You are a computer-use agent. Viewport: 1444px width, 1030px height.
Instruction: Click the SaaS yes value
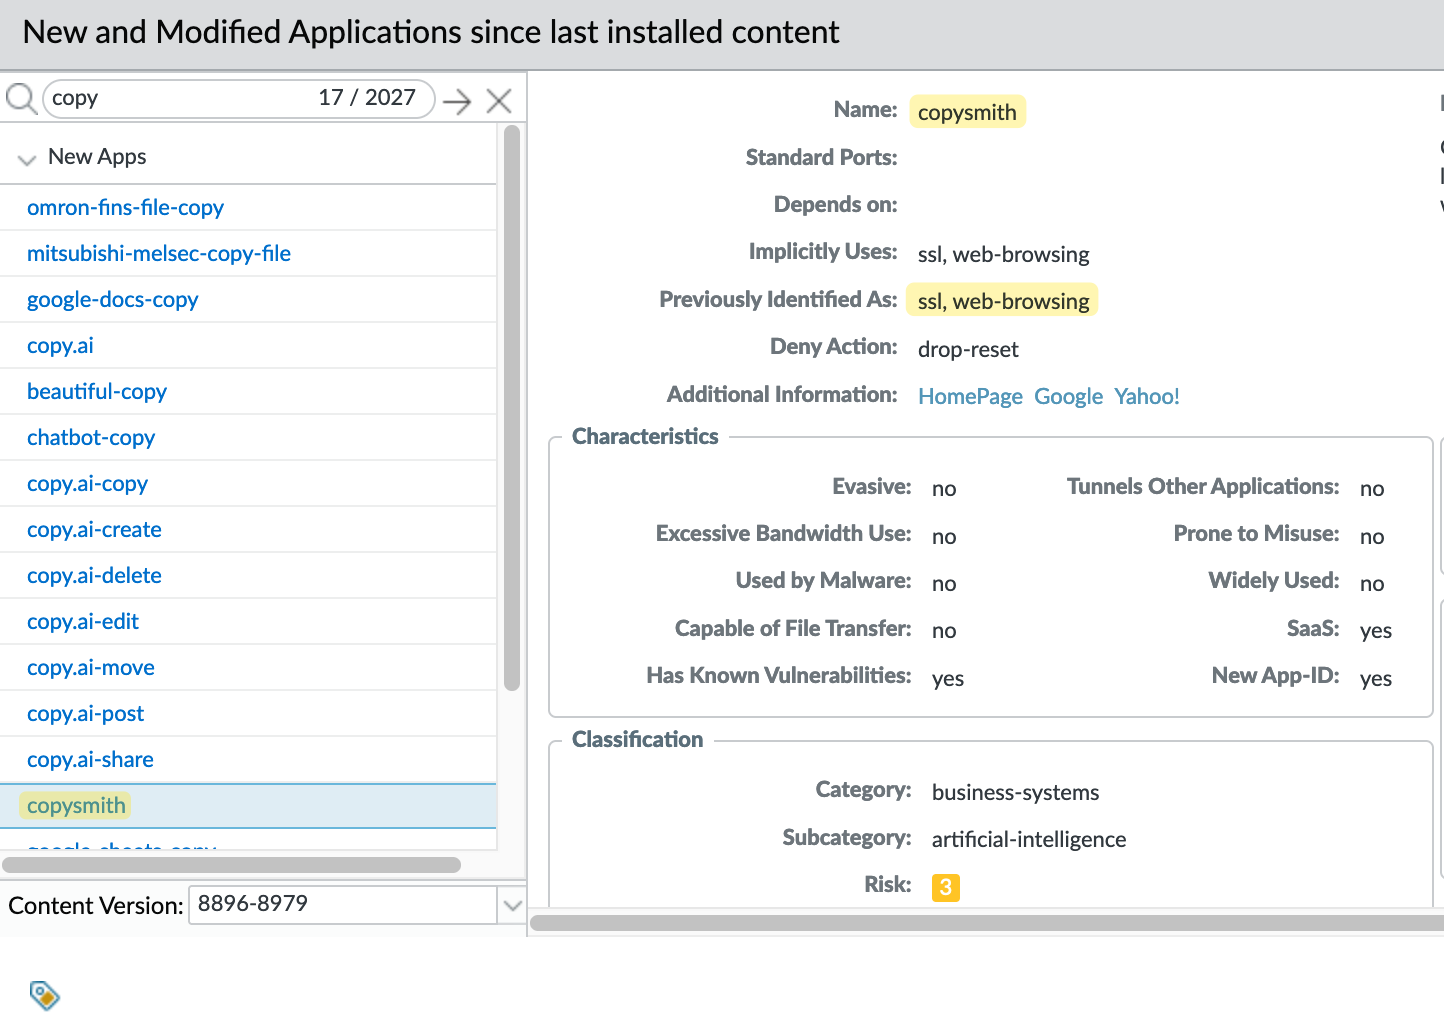1376,630
